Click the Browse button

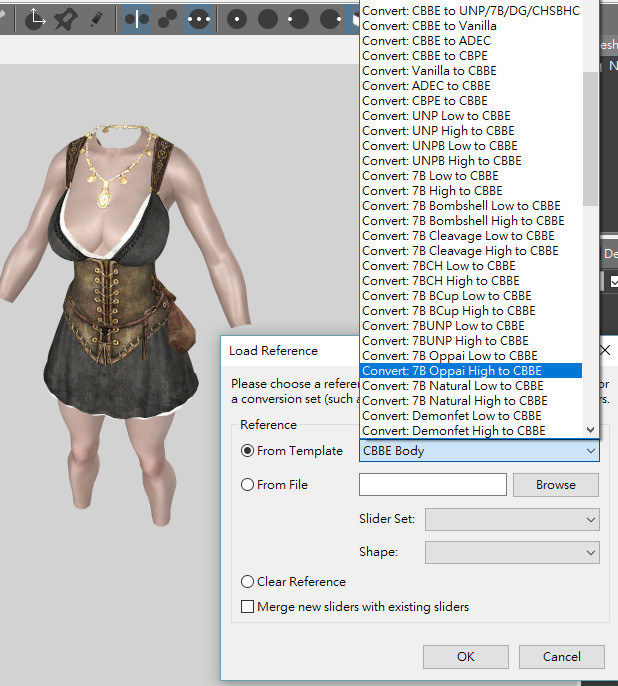click(x=555, y=485)
